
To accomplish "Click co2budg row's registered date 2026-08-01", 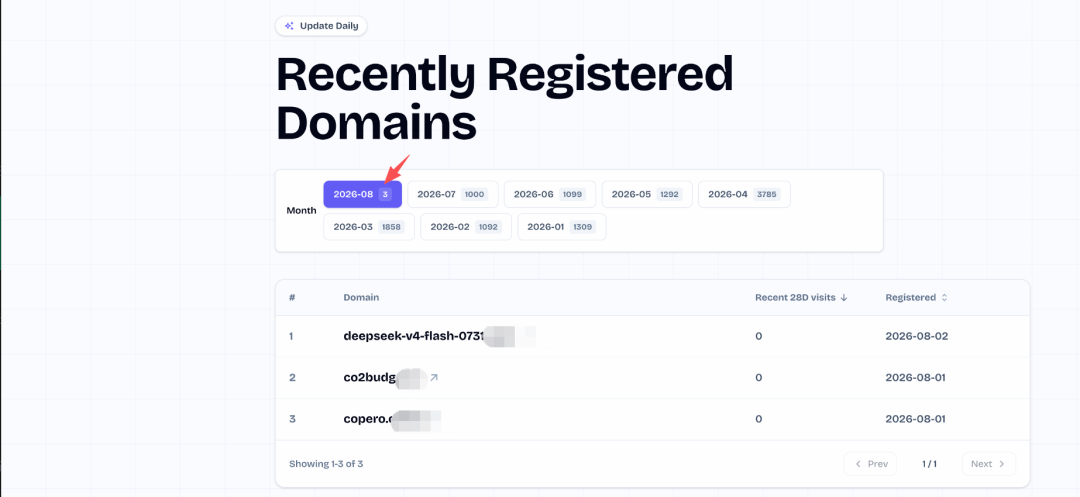I will 915,377.
